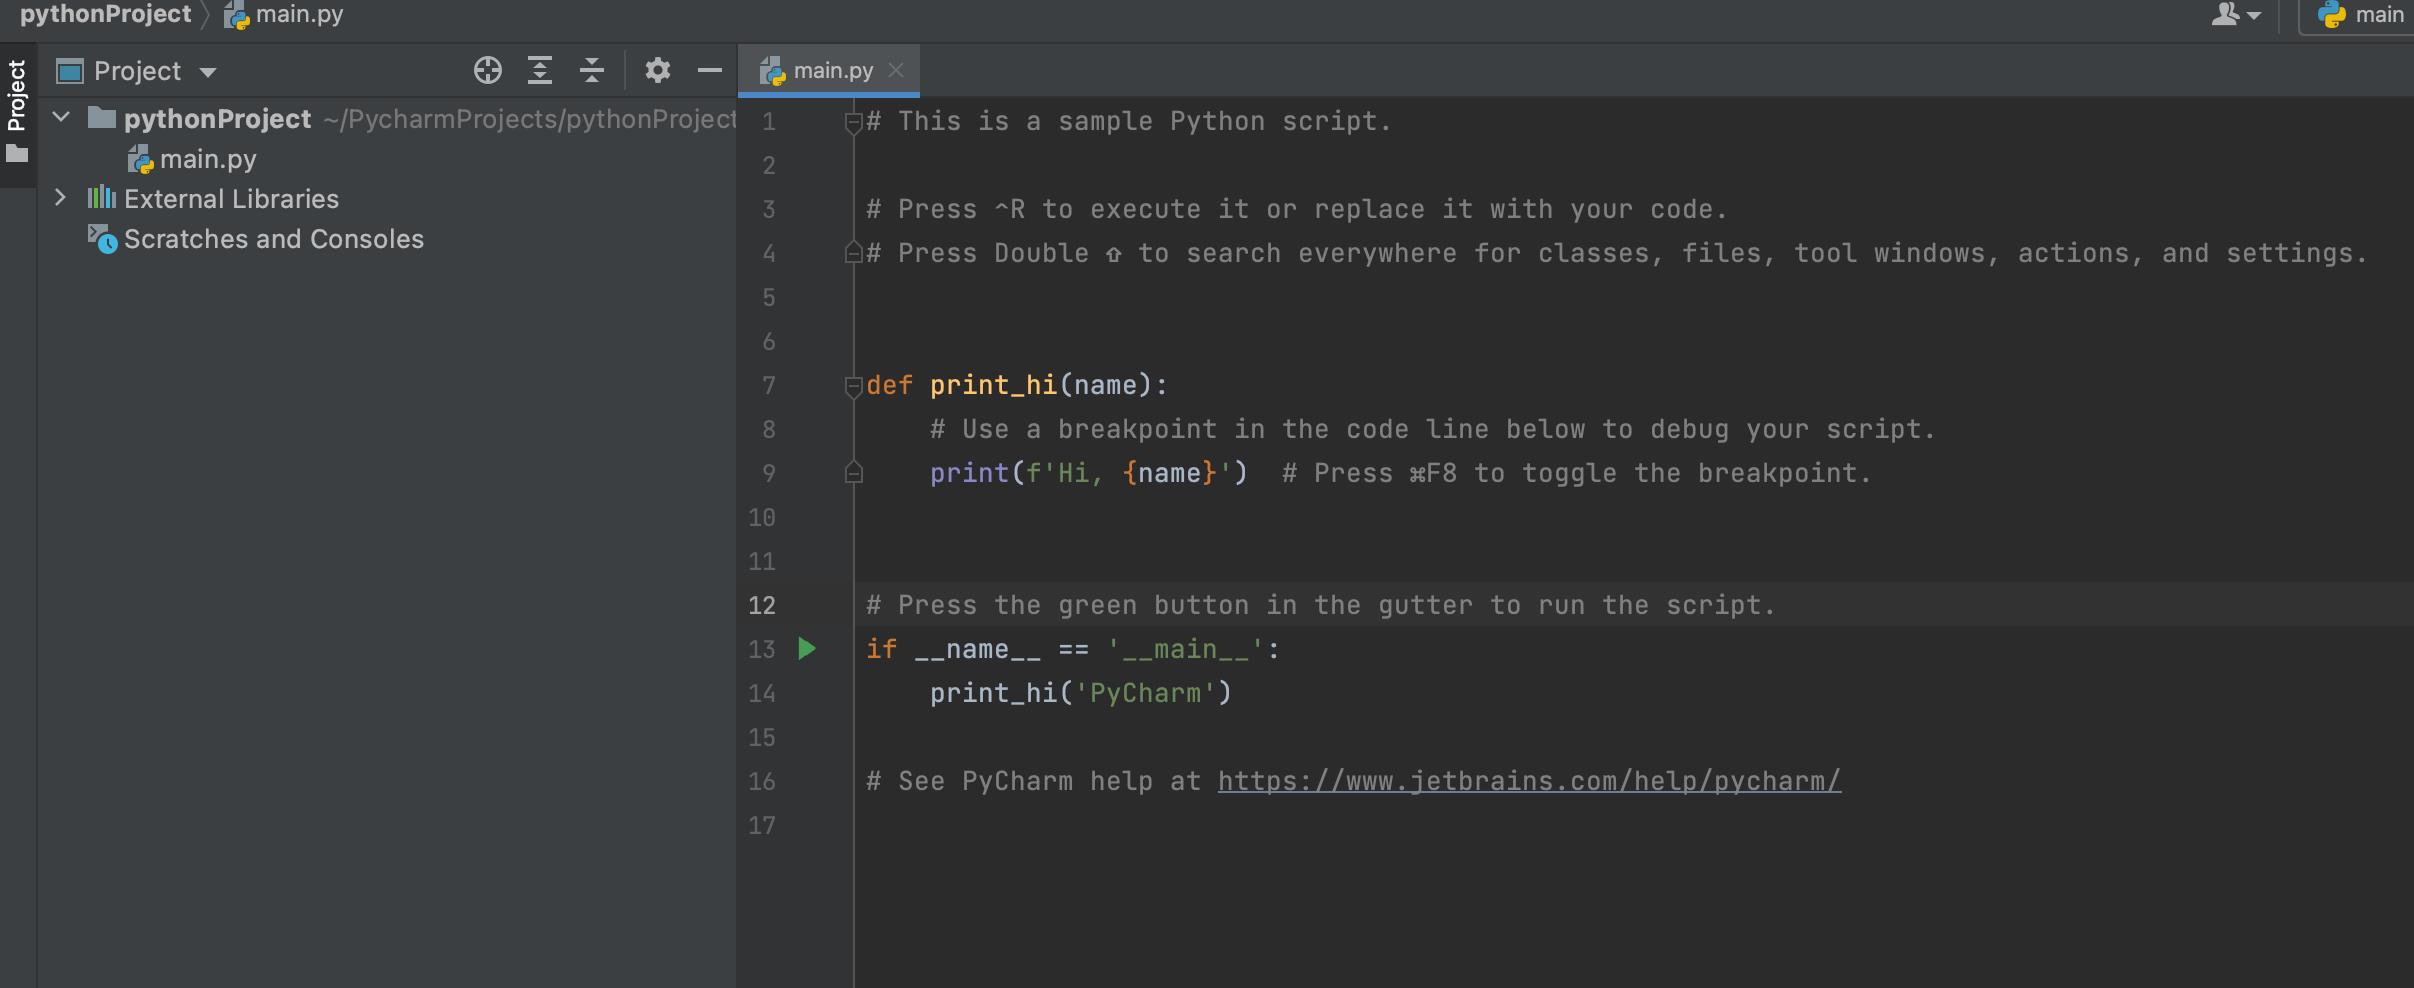Click line number 12 in gutter
Screen dimensions: 2414x988
click(762, 605)
